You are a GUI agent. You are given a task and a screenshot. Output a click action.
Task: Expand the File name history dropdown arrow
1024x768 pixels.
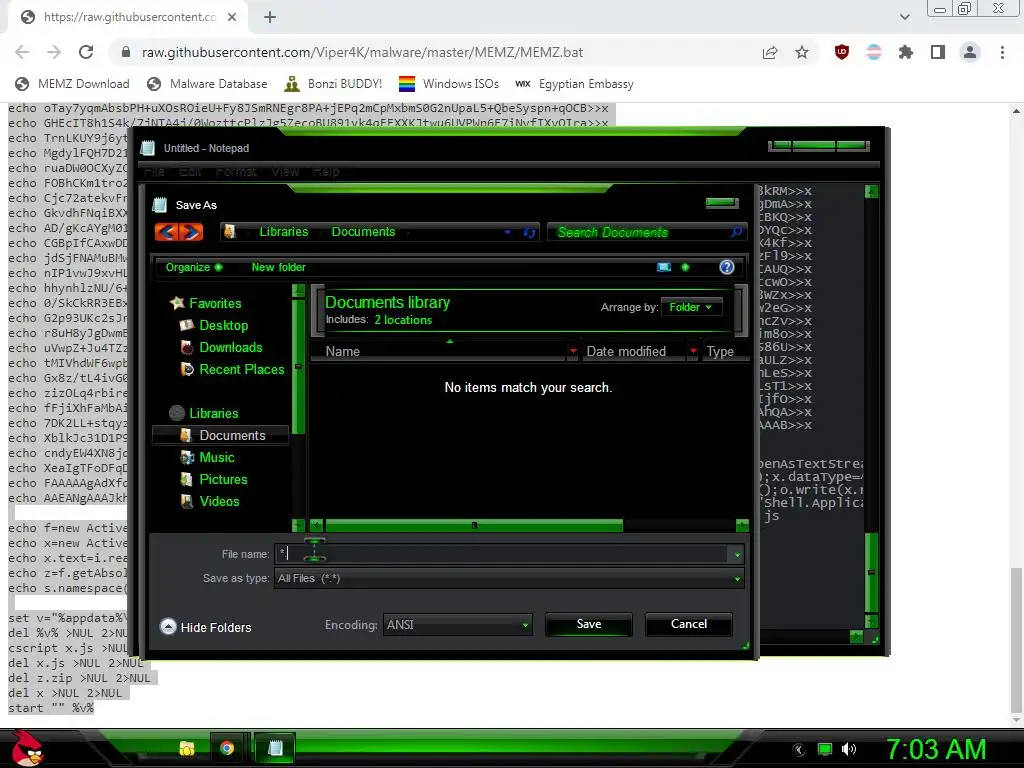737,554
